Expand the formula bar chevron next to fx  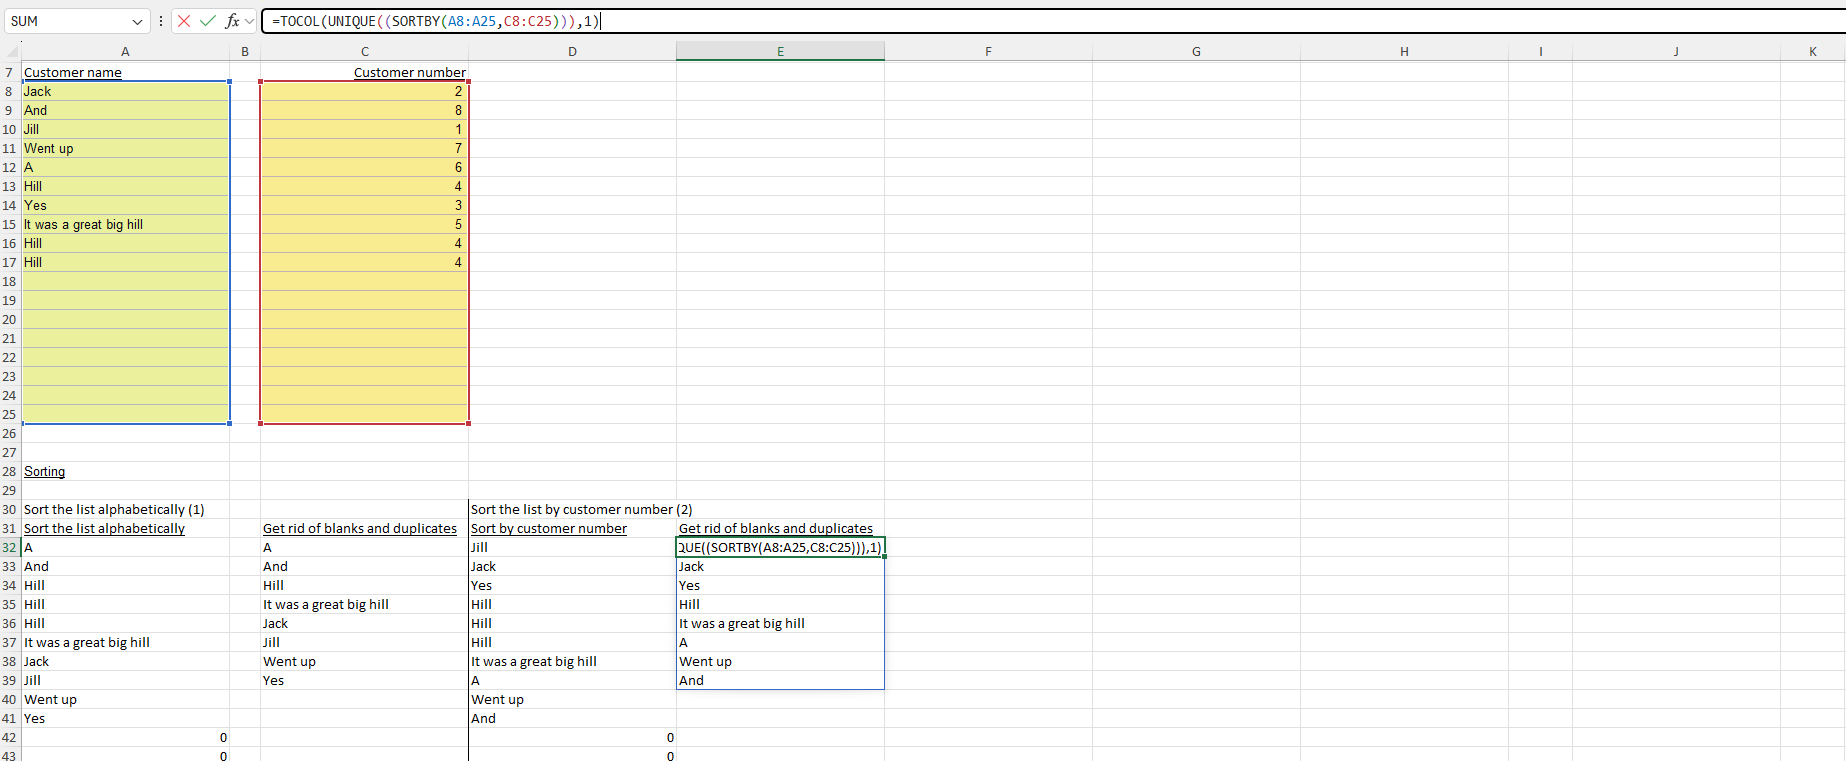click(x=249, y=21)
